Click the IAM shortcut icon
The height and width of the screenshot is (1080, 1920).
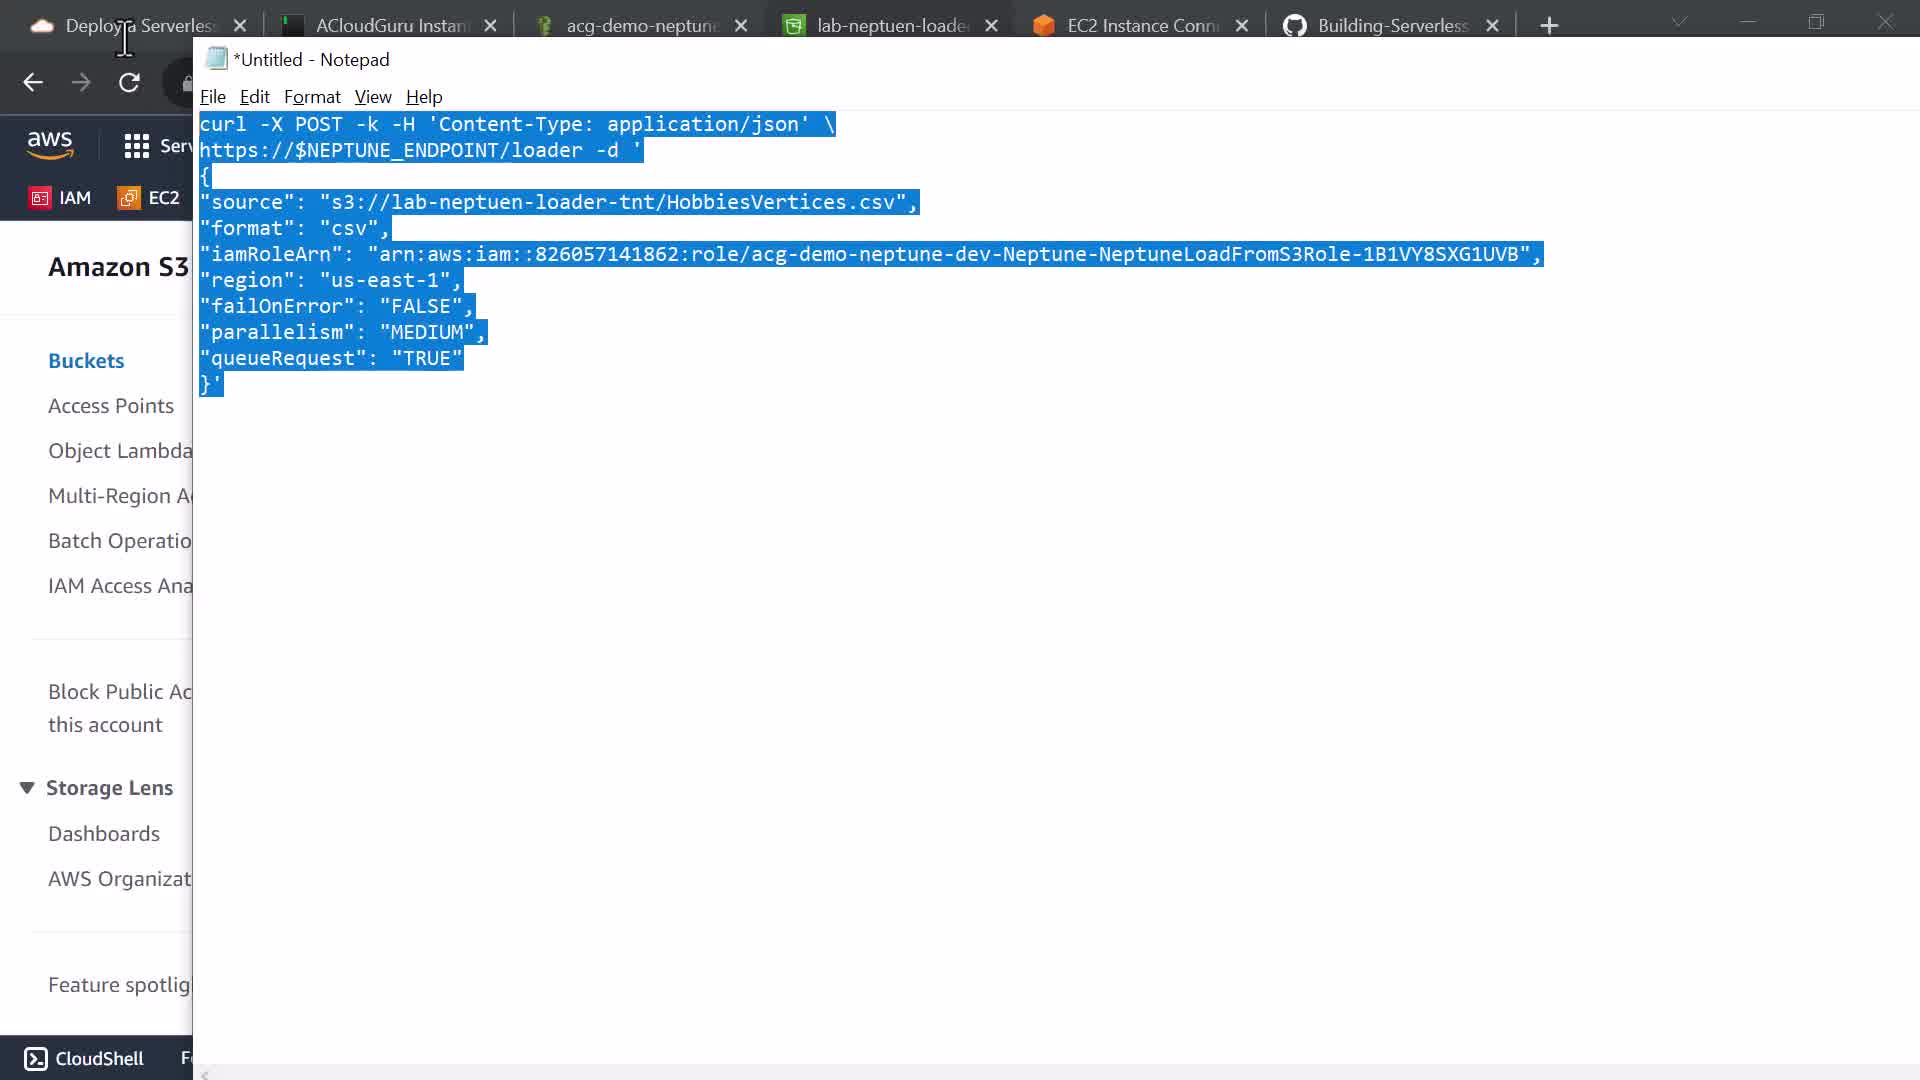tap(40, 198)
